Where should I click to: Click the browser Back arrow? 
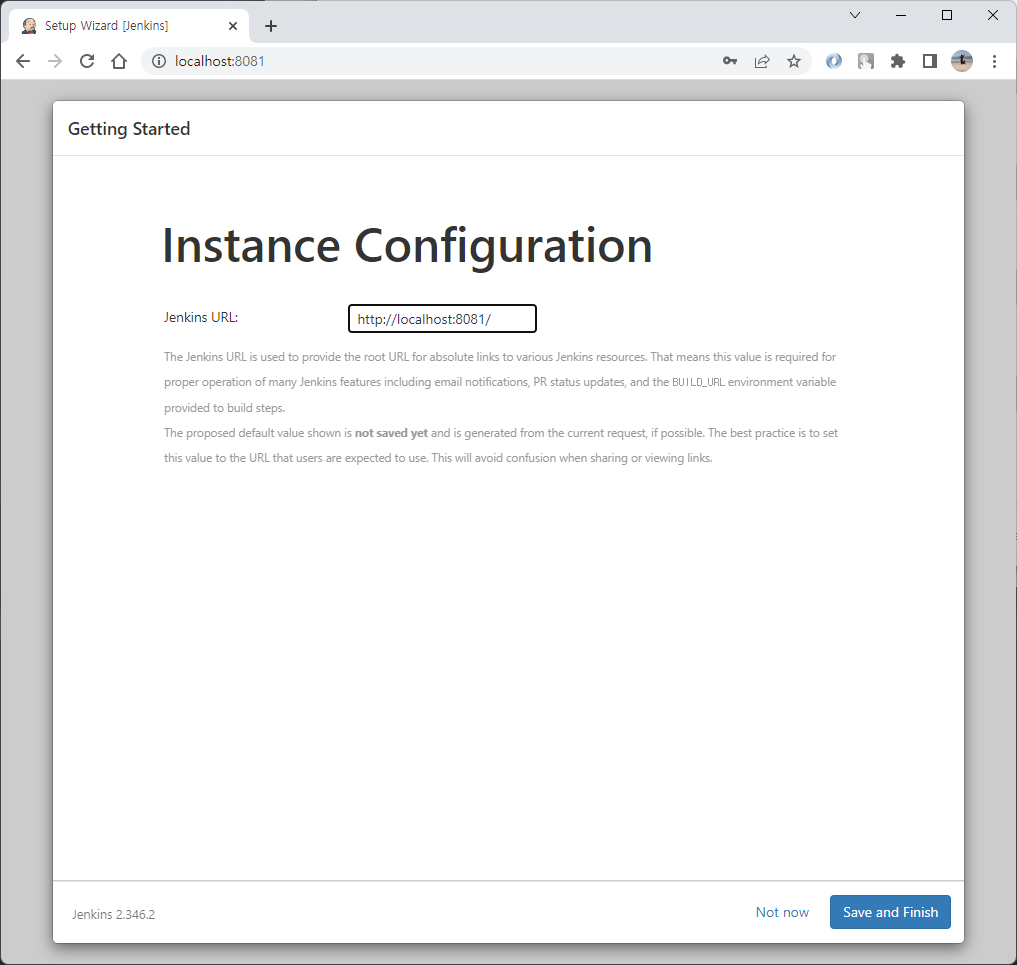23,61
